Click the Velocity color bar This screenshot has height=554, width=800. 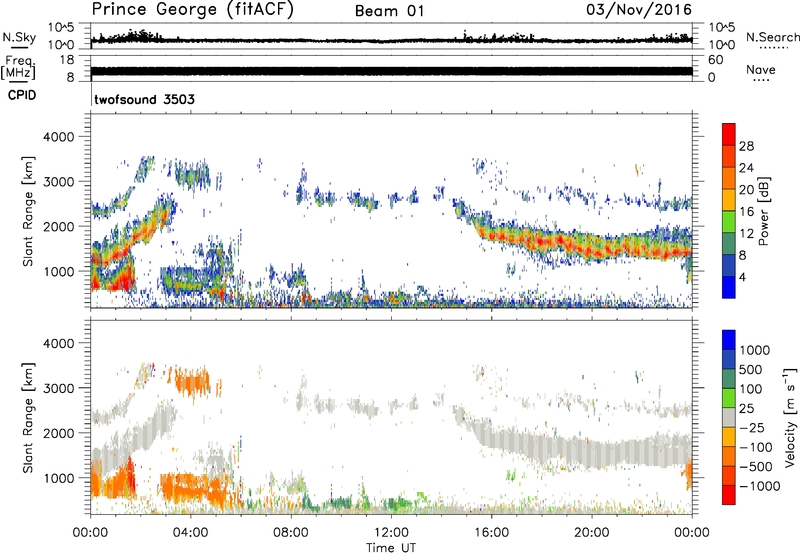[x=729, y=417]
